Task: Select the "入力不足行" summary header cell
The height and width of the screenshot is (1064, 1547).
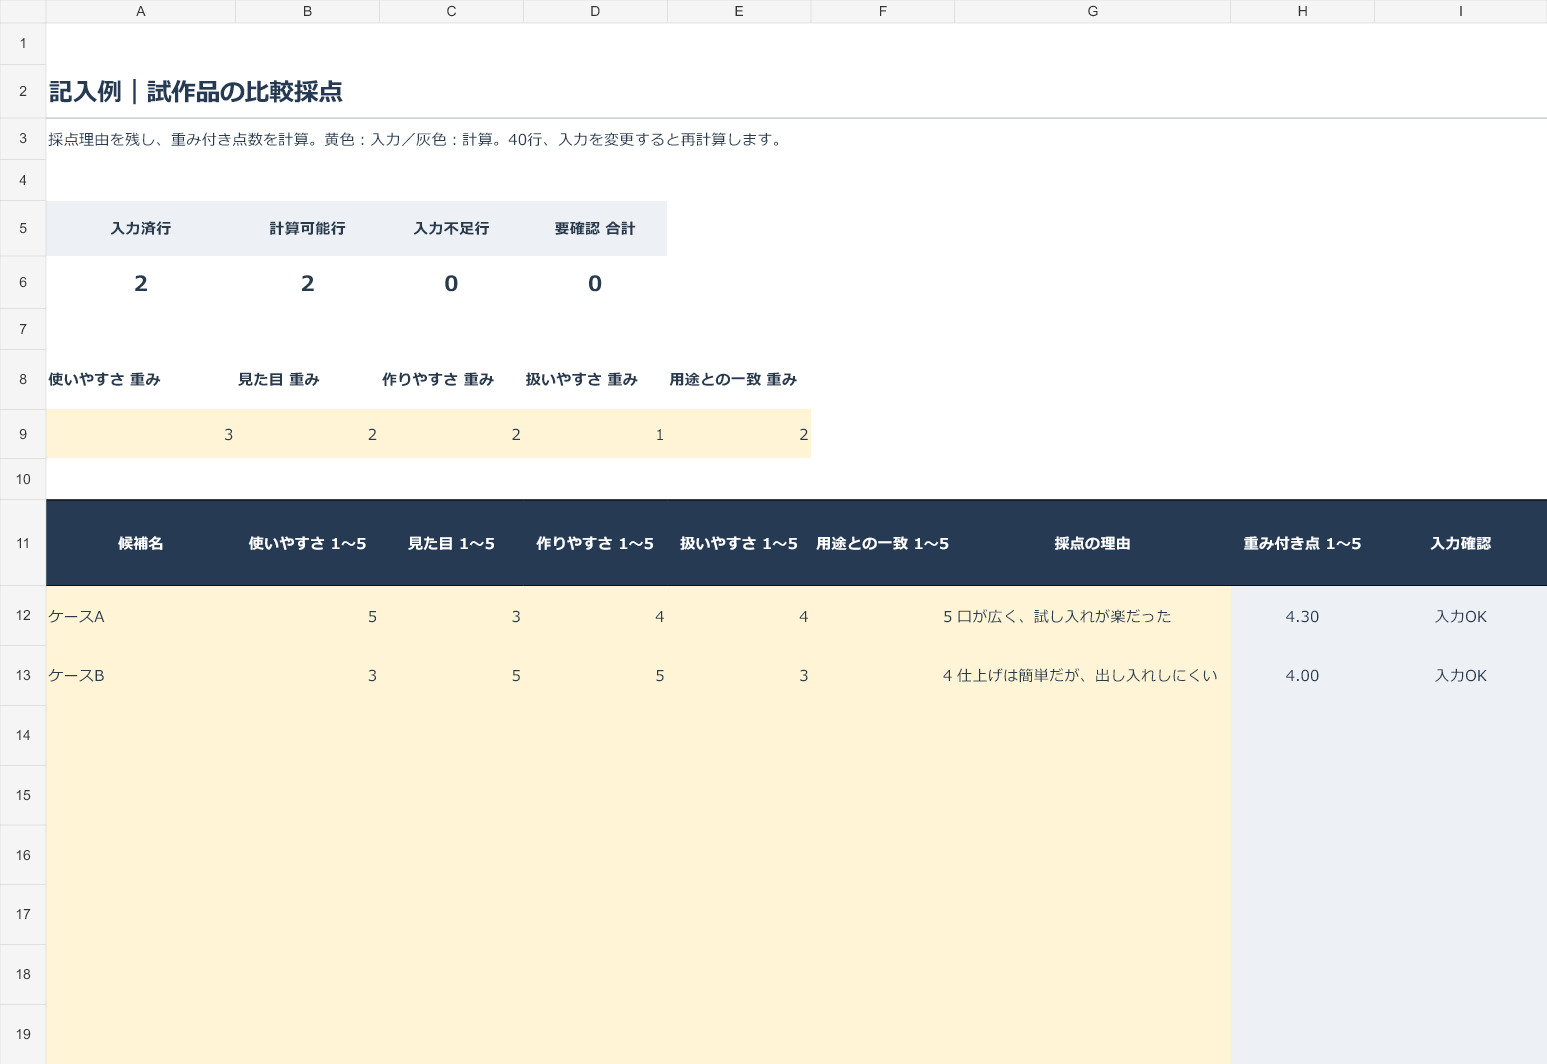Action: tap(451, 228)
